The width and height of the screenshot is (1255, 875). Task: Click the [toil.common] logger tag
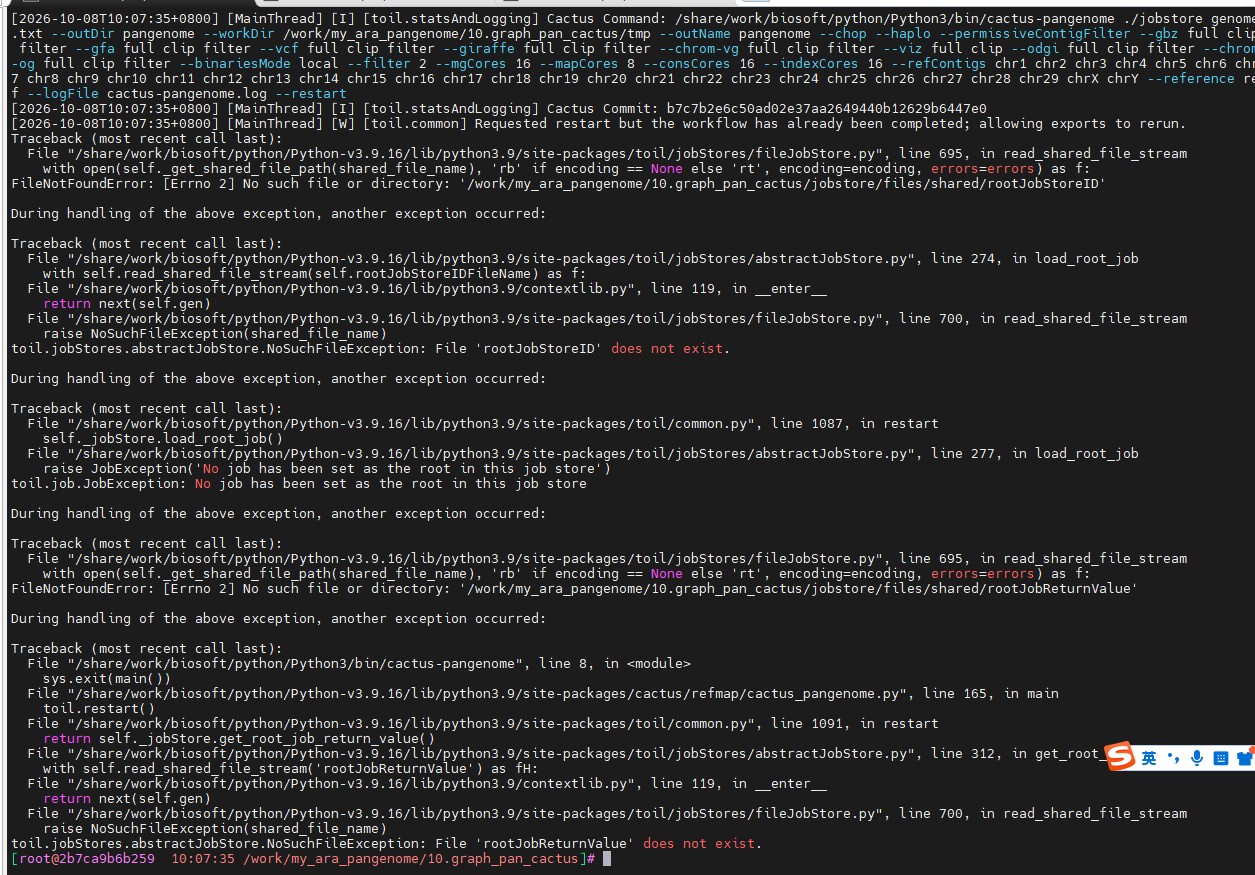coord(415,124)
